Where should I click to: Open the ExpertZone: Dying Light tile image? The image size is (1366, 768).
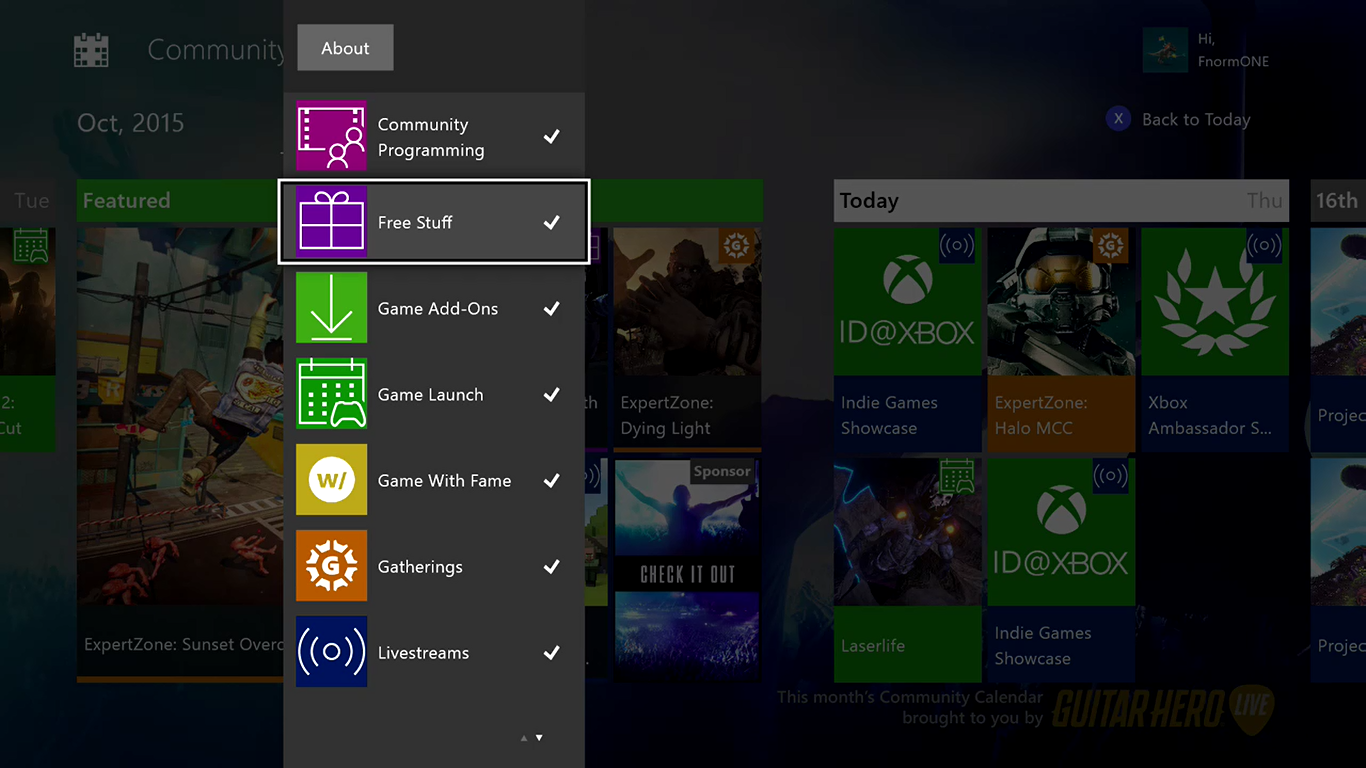click(687, 302)
